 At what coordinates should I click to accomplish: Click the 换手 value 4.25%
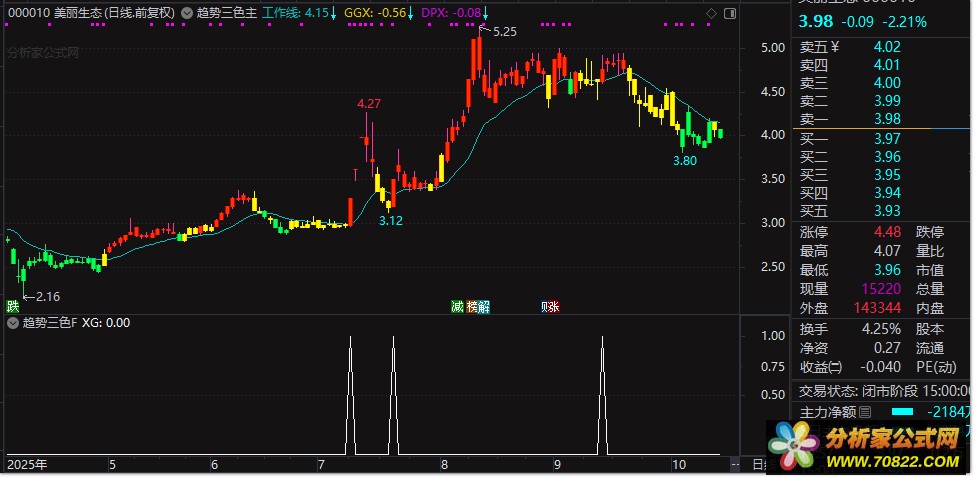pyautogui.click(x=881, y=329)
